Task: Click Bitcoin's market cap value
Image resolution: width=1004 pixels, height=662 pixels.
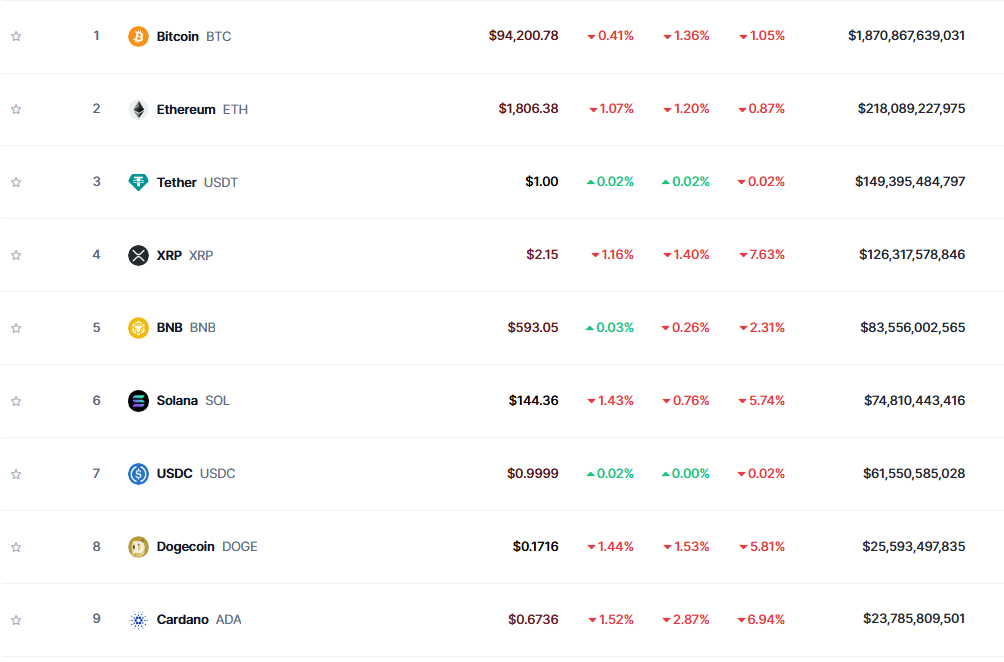Action: [x=906, y=36]
